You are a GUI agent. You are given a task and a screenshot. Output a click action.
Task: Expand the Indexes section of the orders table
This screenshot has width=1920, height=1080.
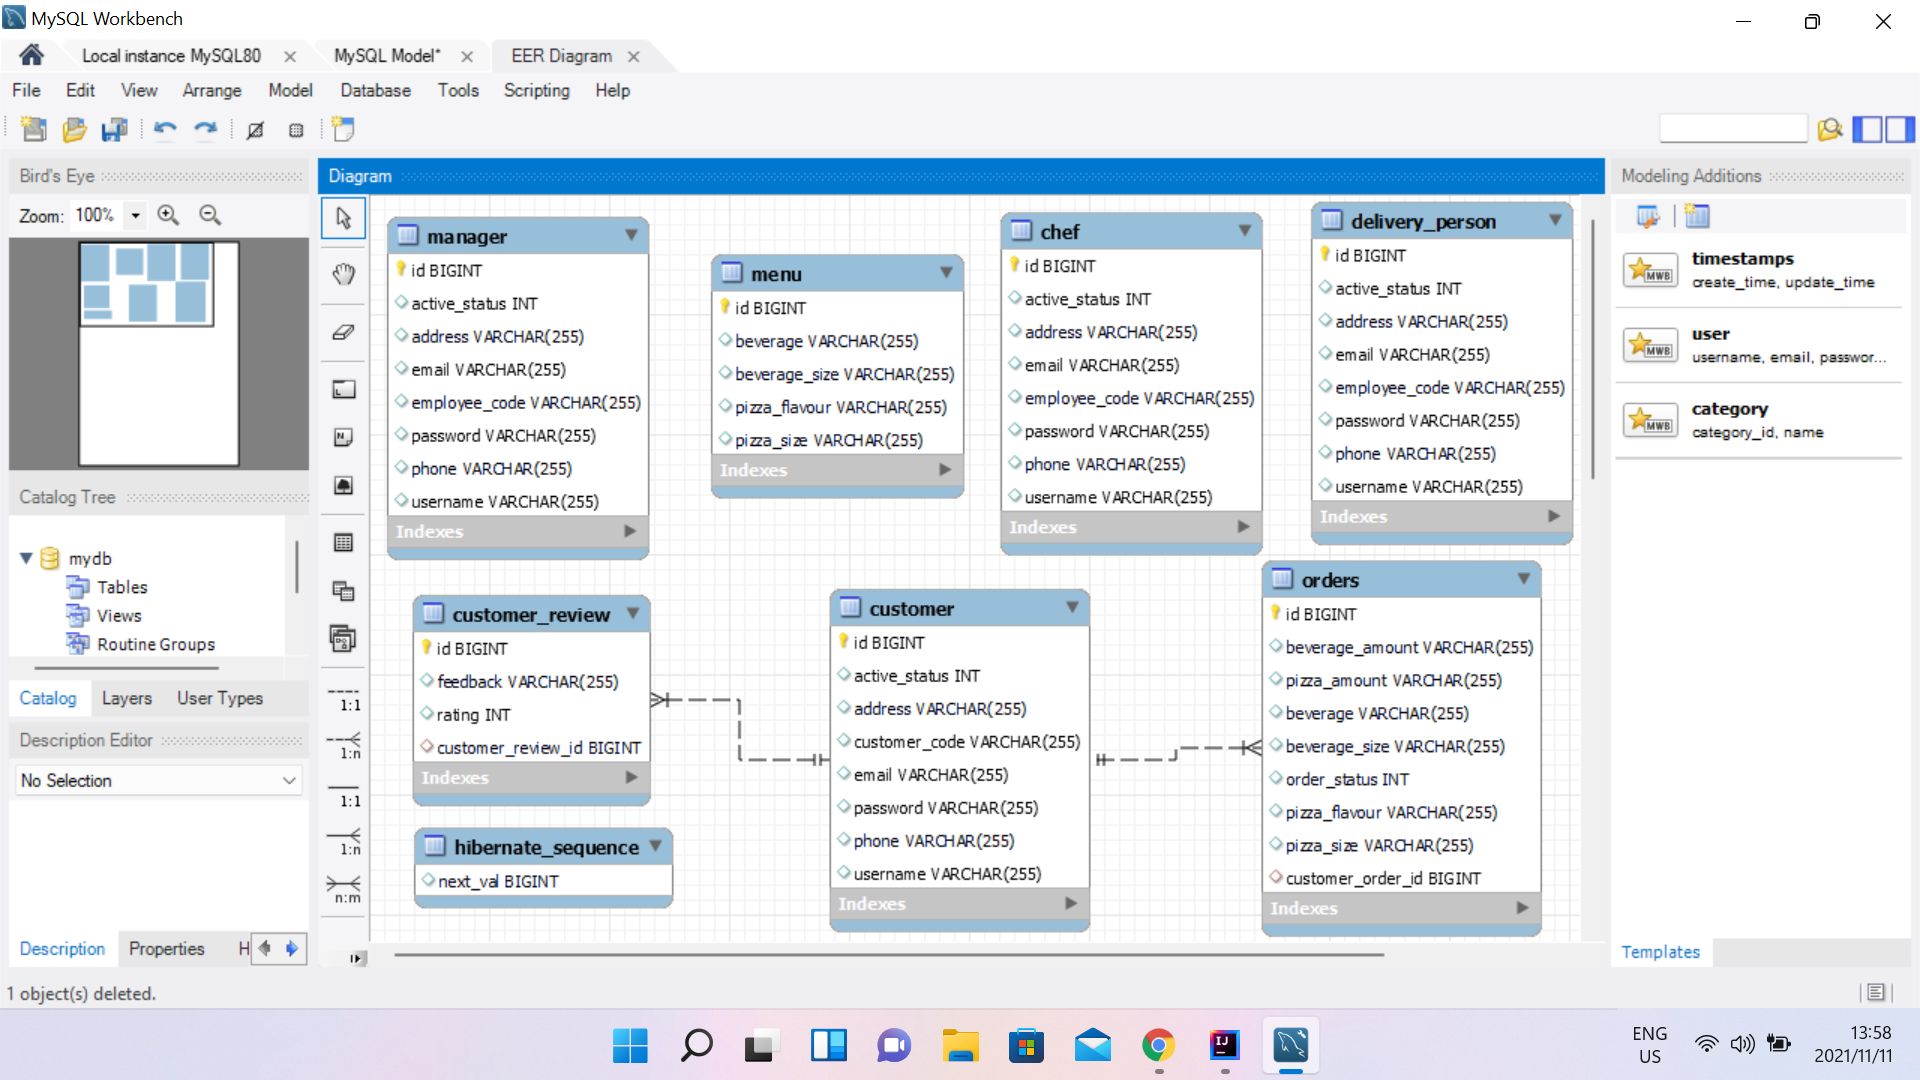click(1522, 908)
